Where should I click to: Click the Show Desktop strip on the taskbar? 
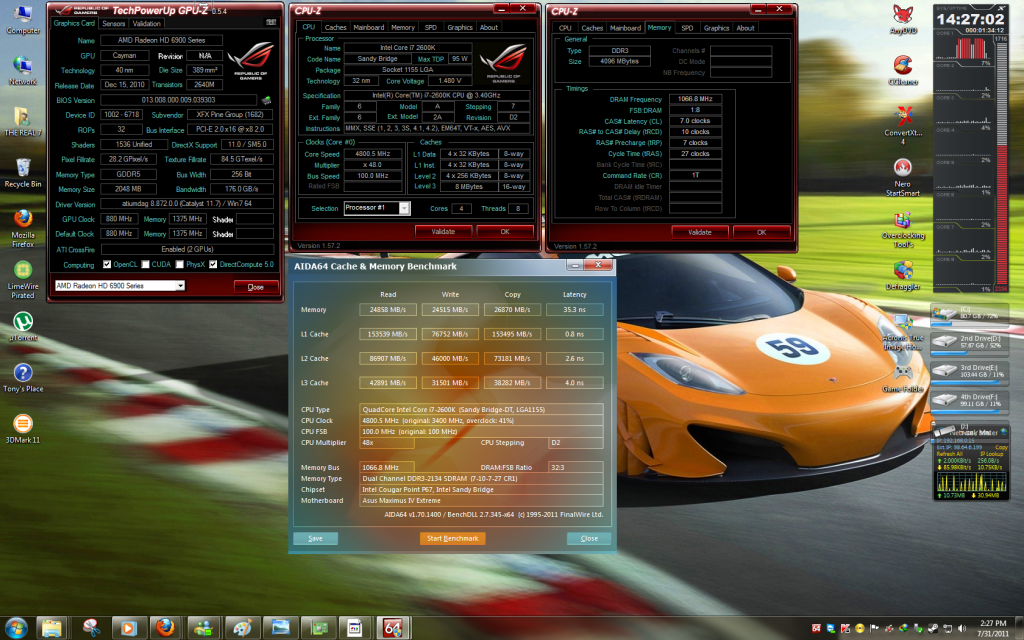[1020, 628]
